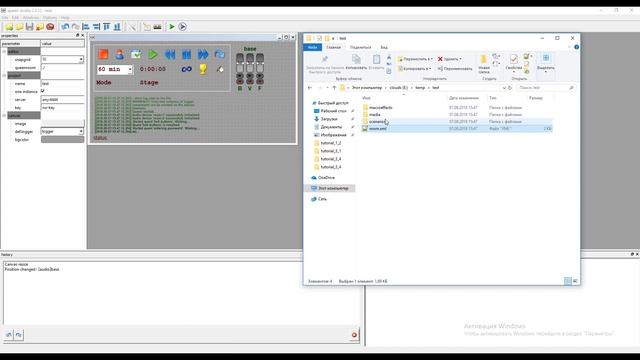640x360 pixels.
Task: Open the Help menu in quest studio
Action: point(65,18)
